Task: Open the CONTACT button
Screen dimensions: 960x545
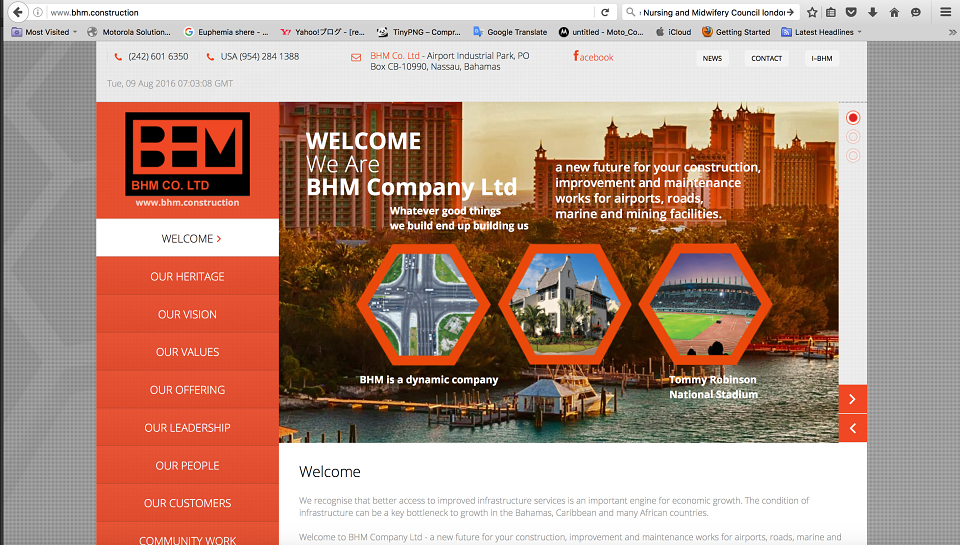Action: coord(767,58)
